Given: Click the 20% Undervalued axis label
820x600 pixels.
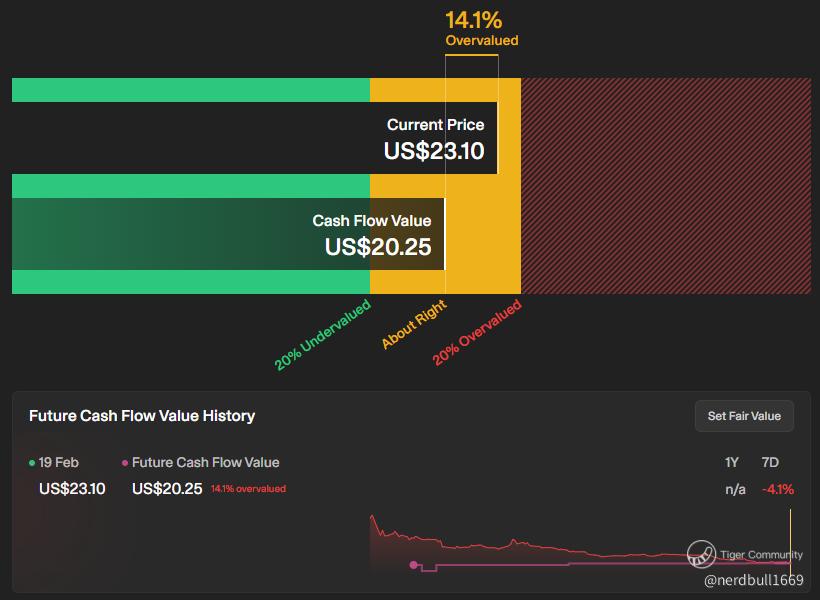Looking at the screenshot, I should point(322,335).
